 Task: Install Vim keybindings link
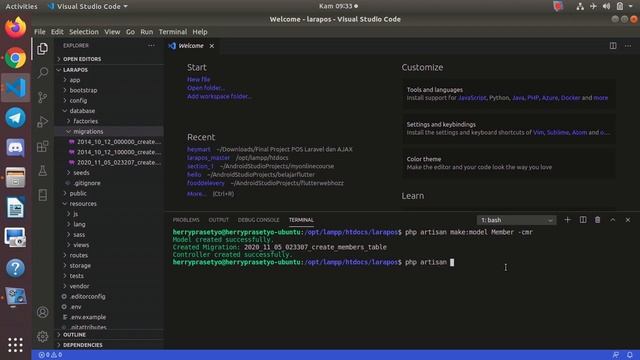pos(538,133)
